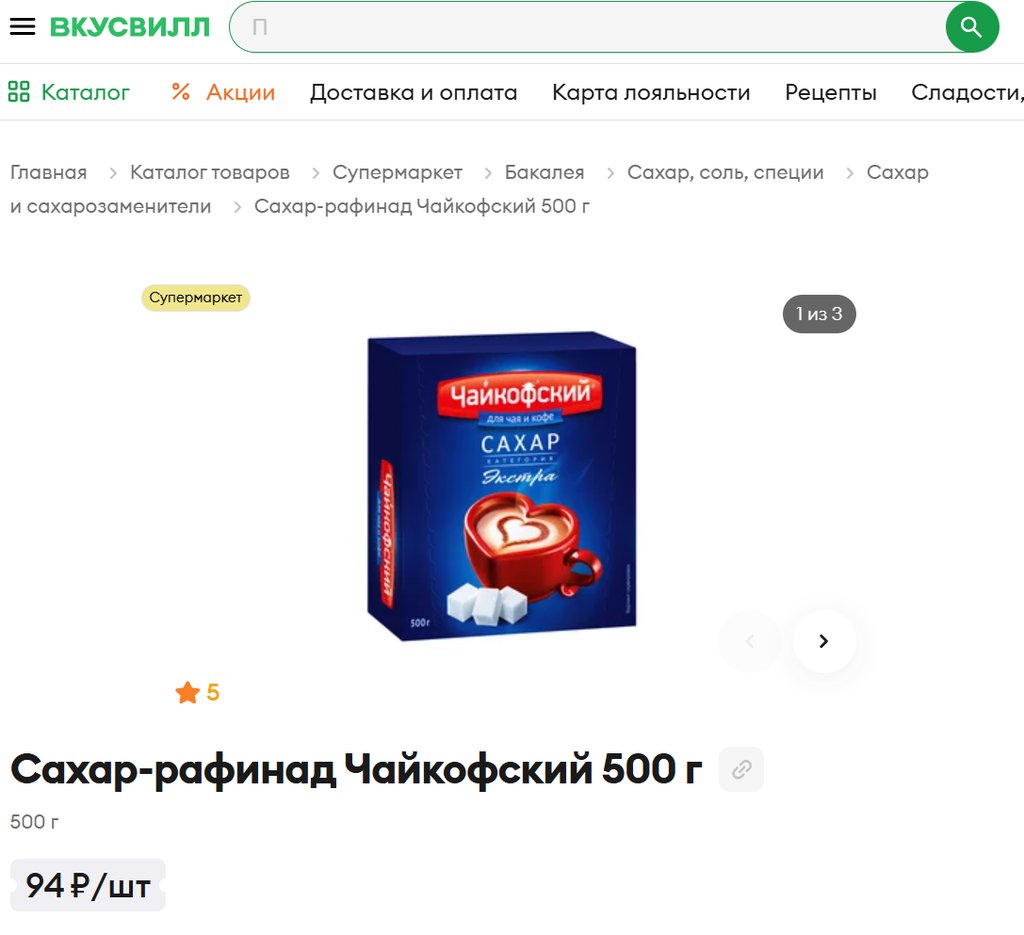Open Доставка и оплата page

pyautogui.click(x=413, y=92)
